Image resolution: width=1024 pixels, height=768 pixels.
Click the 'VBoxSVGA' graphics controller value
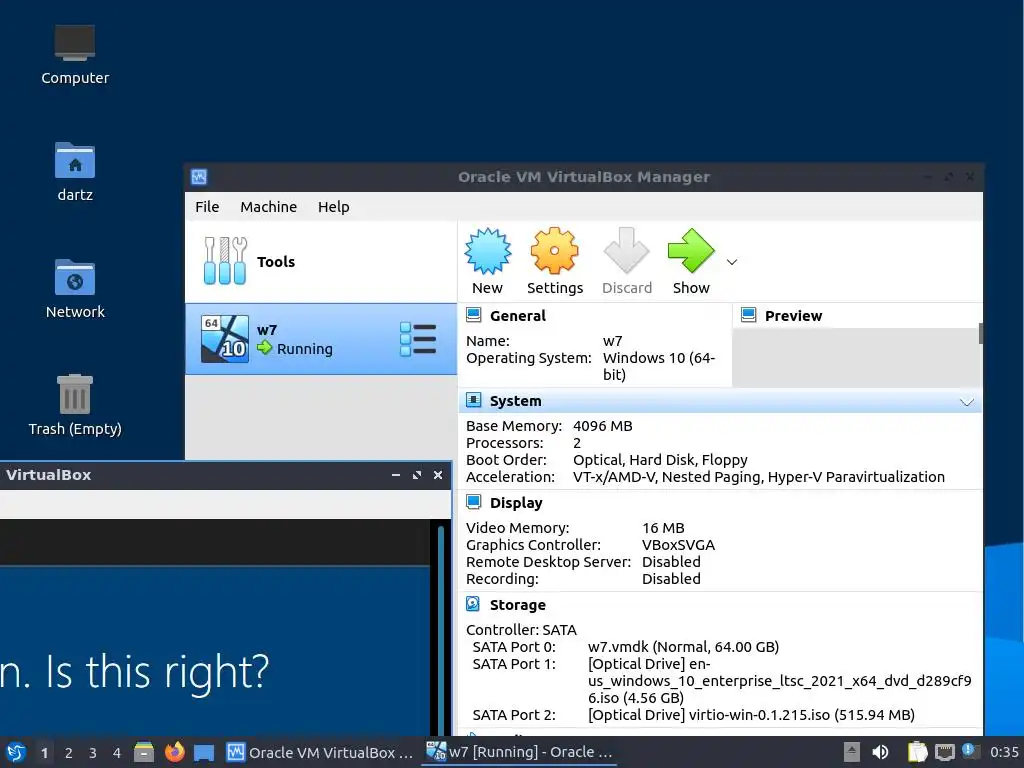pyautogui.click(x=678, y=545)
